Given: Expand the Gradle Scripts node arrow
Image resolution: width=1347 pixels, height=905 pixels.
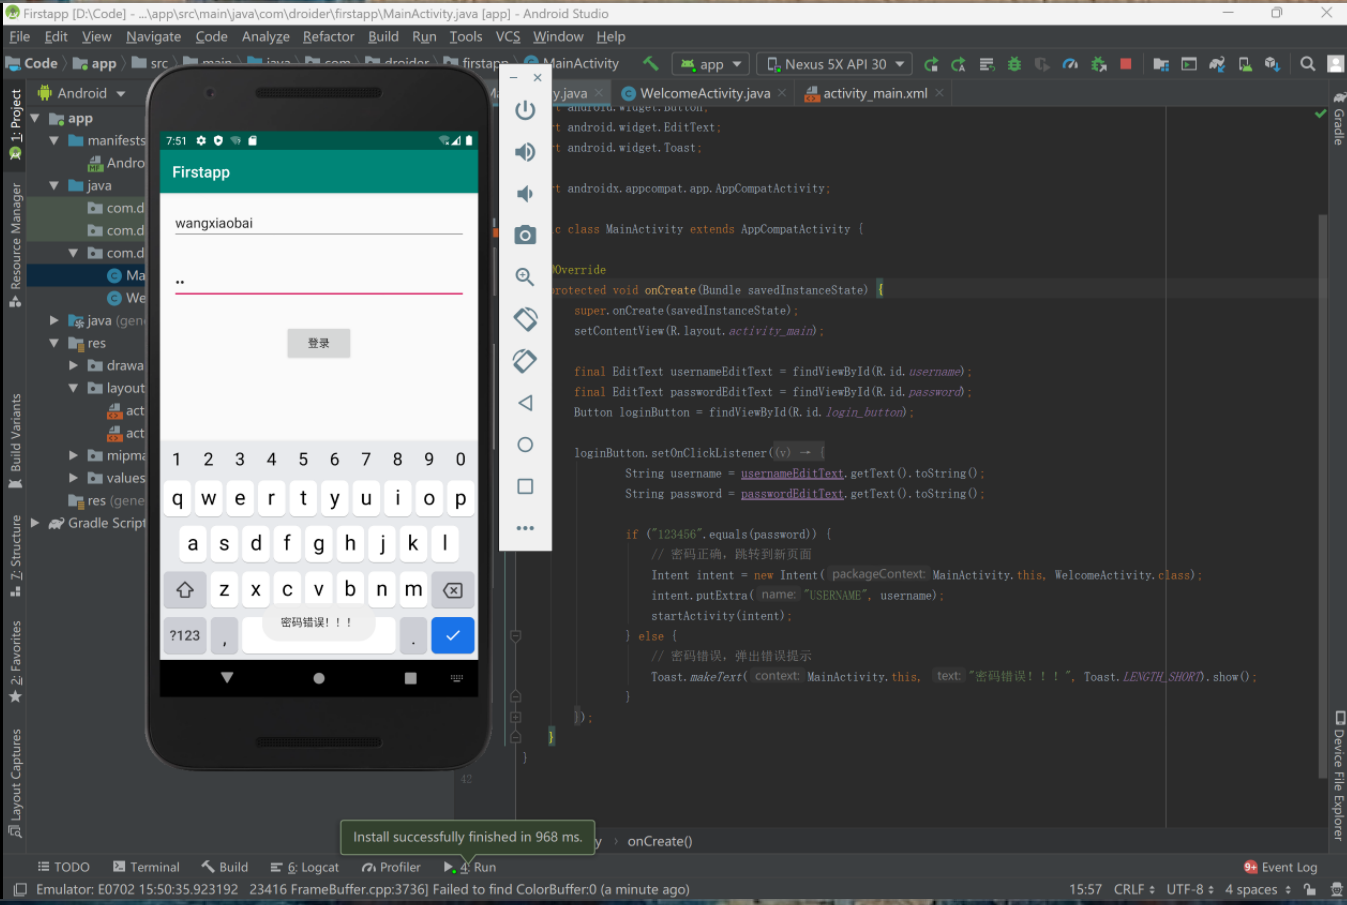Looking at the screenshot, I should click(35, 523).
